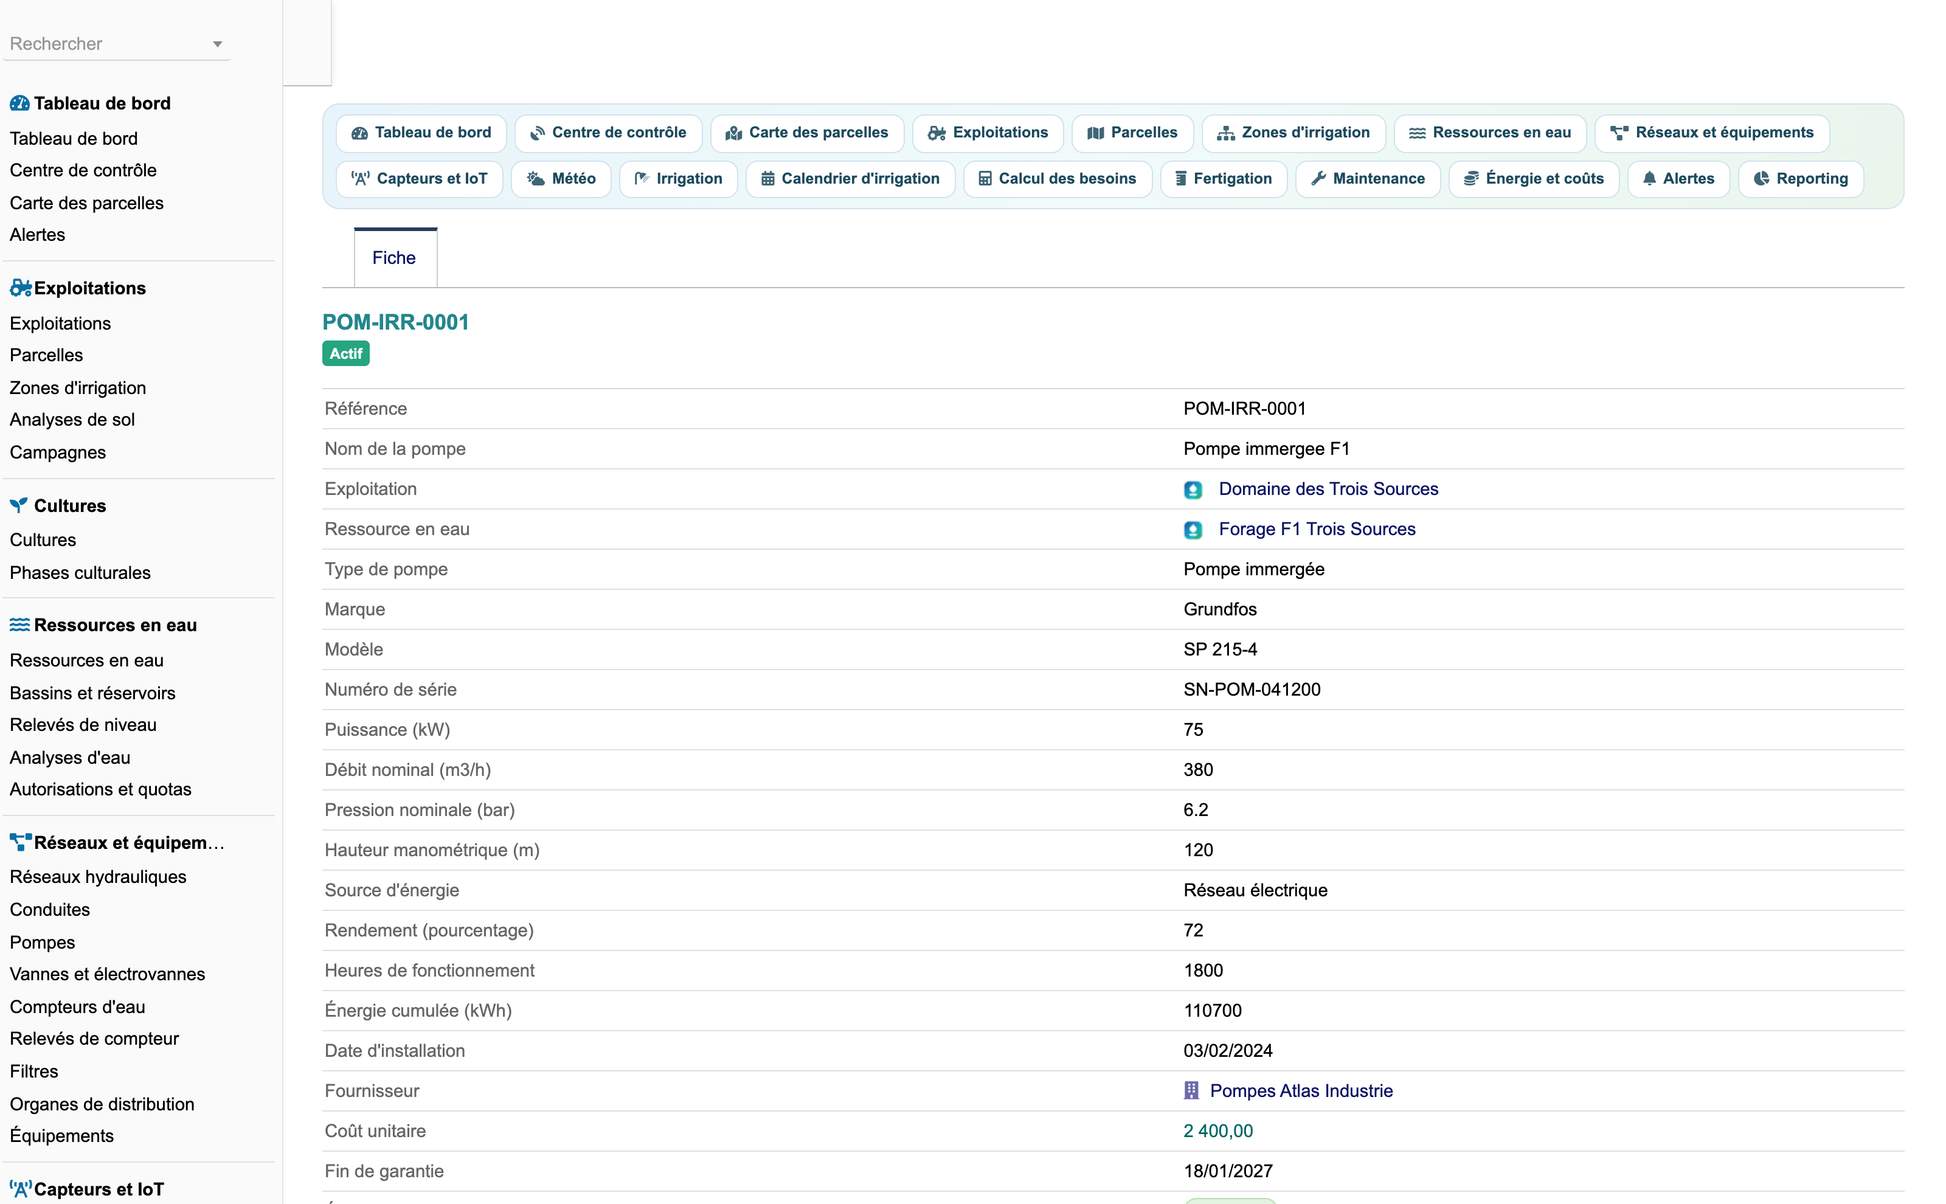Open Pompes in sidebar
This screenshot has width=1946, height=1204.
coord(42,943)
